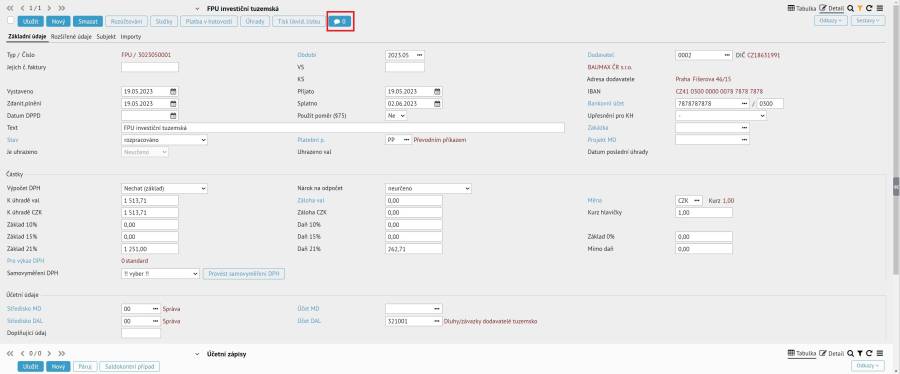Open calendar picker for Splatno date
Viewport: 900px width, 374px height.
click(437, 104)
